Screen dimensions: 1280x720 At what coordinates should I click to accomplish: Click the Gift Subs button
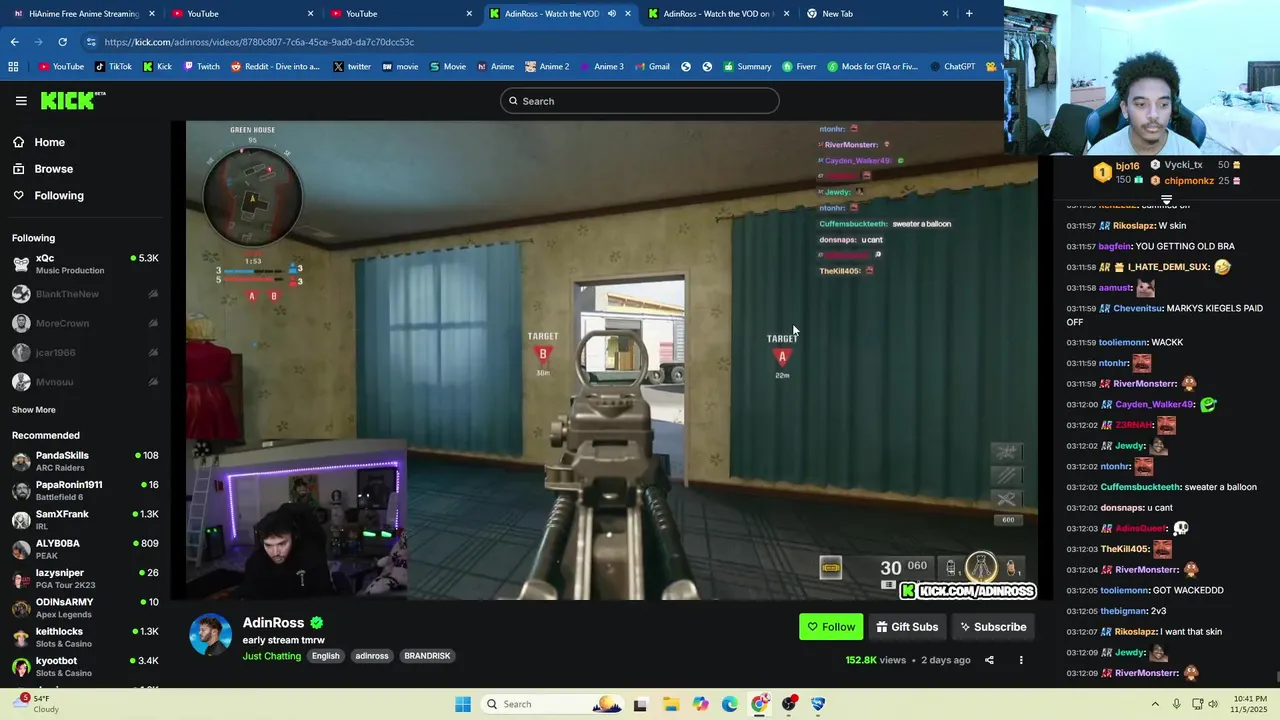point(908,627)
